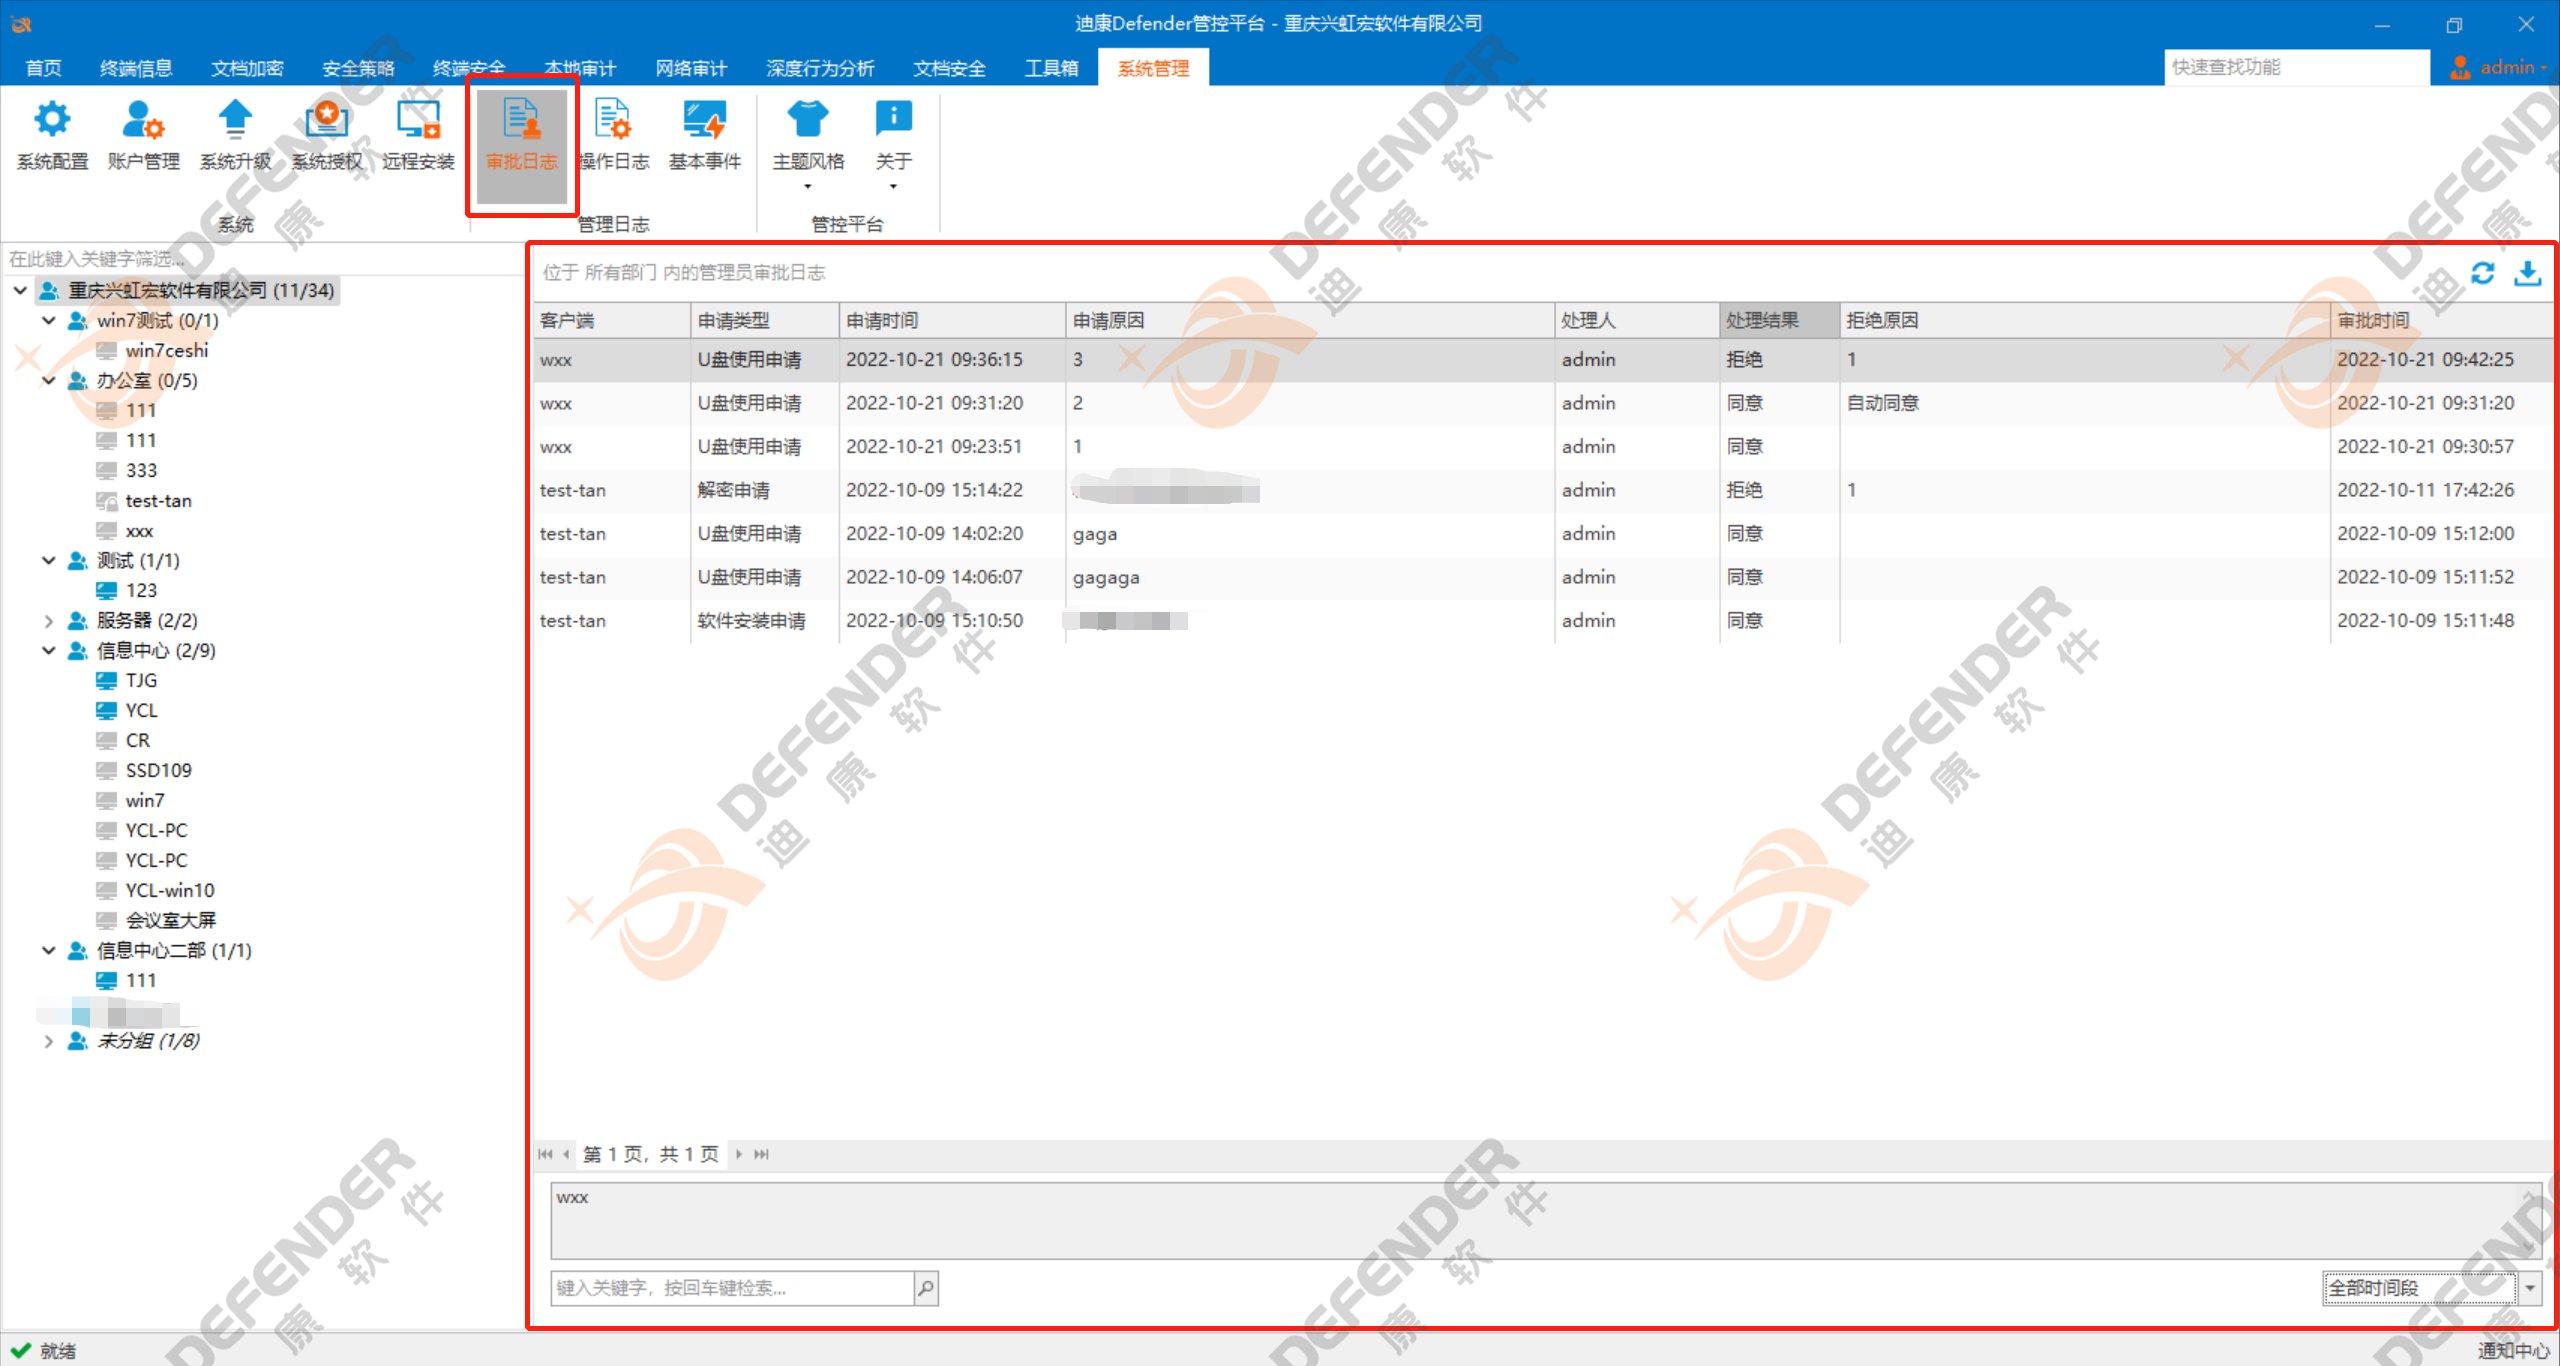Screen dimensions: 2560x1366
Task: Select the 123 computer under 测试
Action: (141, 590)
